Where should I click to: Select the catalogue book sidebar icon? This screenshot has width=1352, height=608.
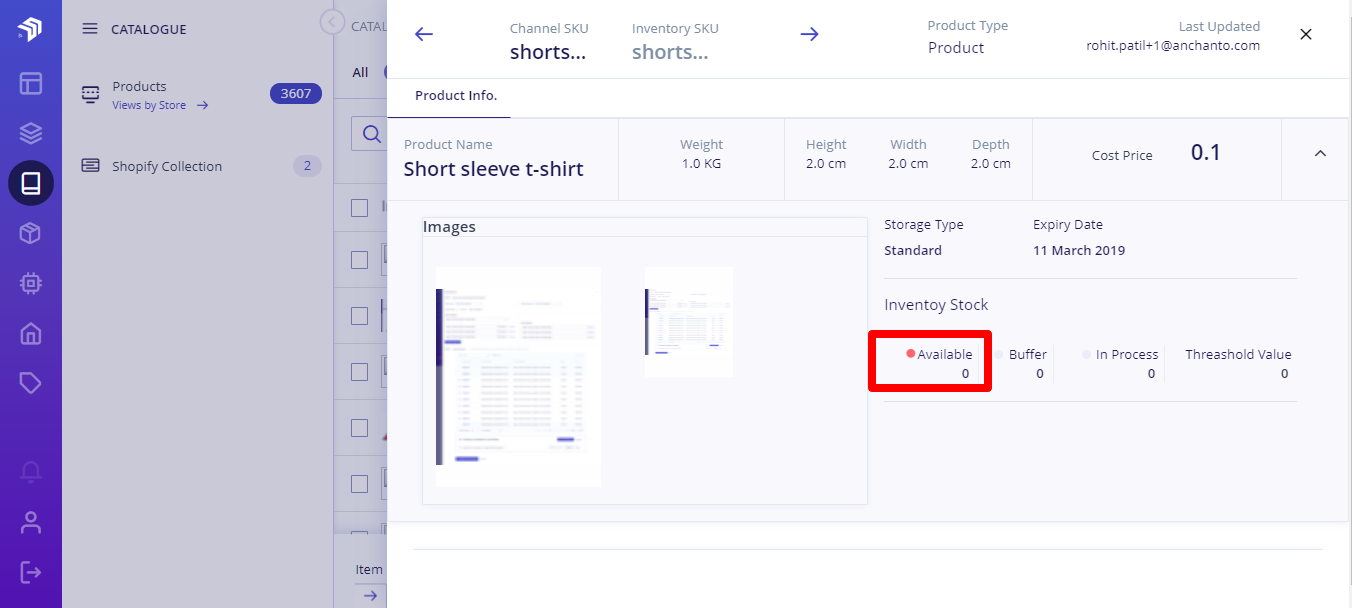click(x=31, y=183)
